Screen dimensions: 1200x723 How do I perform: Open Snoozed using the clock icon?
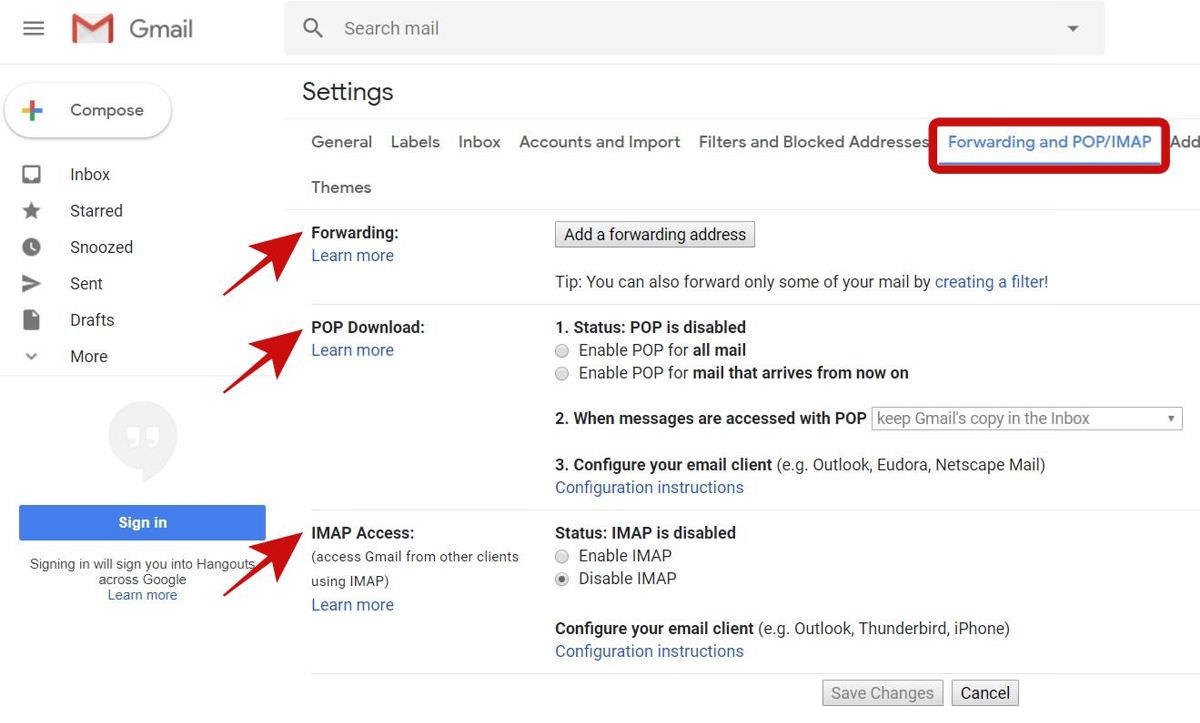pyautogui.click(x=31, y=247)
